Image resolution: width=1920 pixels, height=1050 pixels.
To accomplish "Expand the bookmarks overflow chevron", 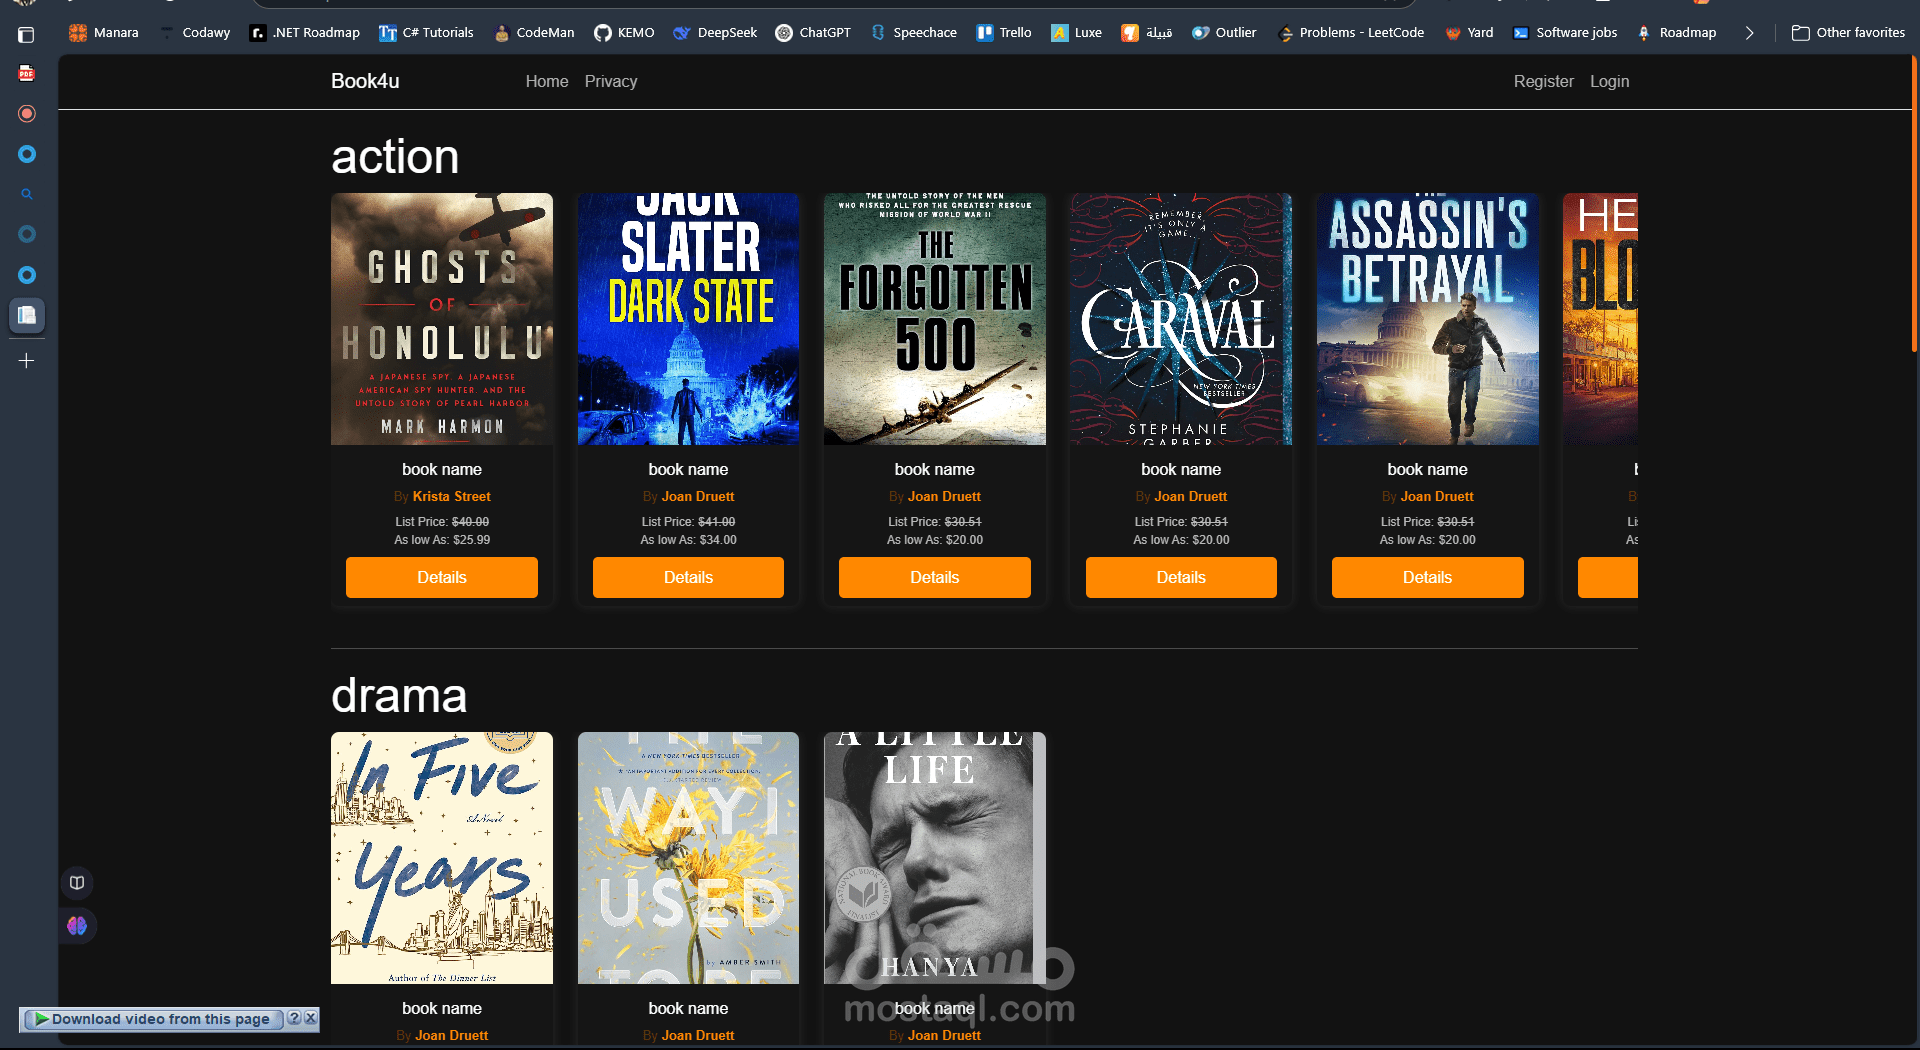I will click(x=1749, y=32).
